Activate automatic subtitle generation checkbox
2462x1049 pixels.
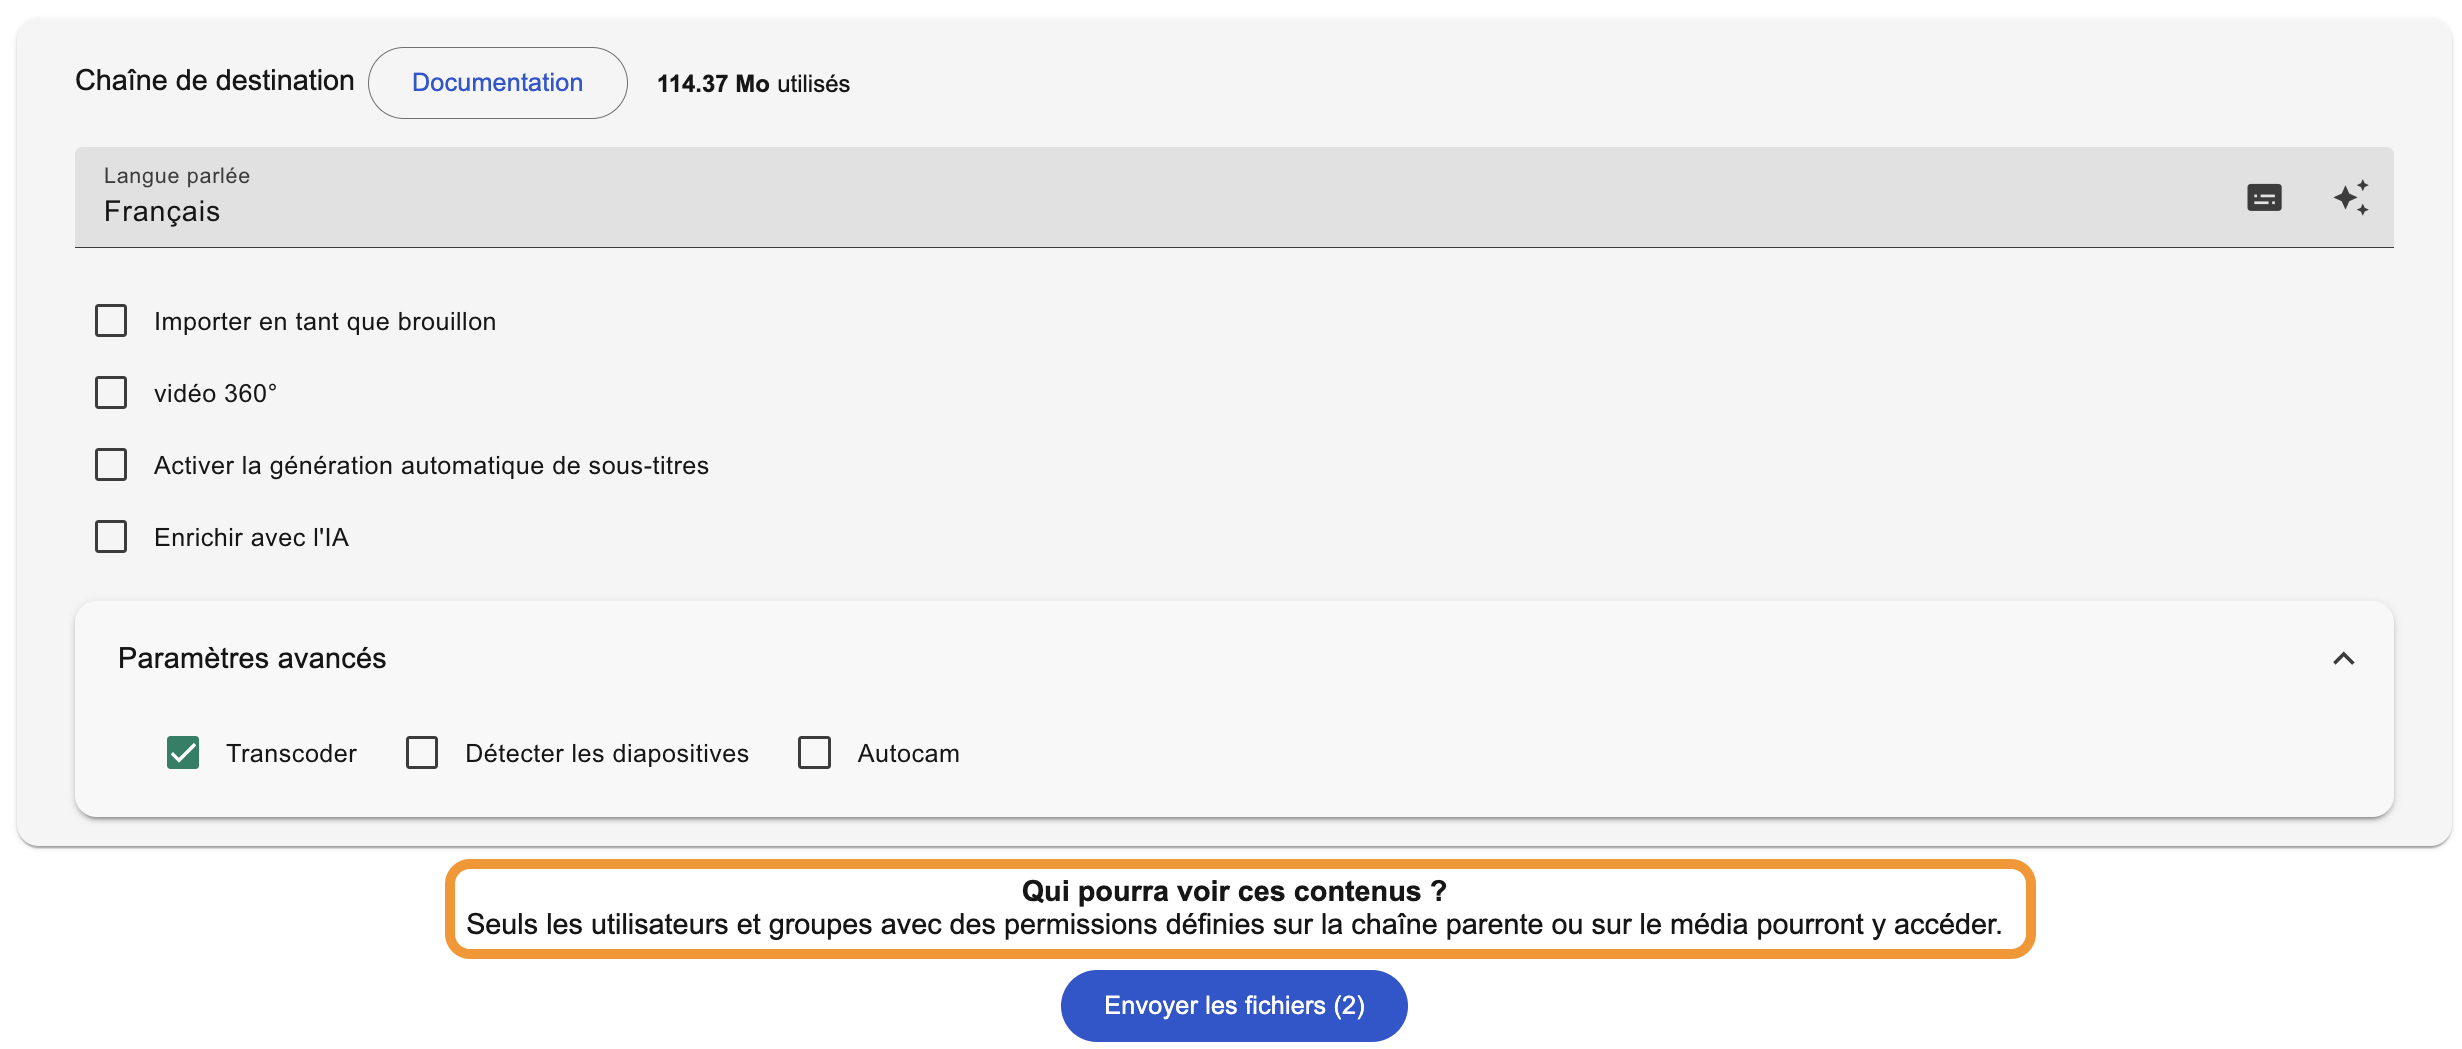[111, 465]
